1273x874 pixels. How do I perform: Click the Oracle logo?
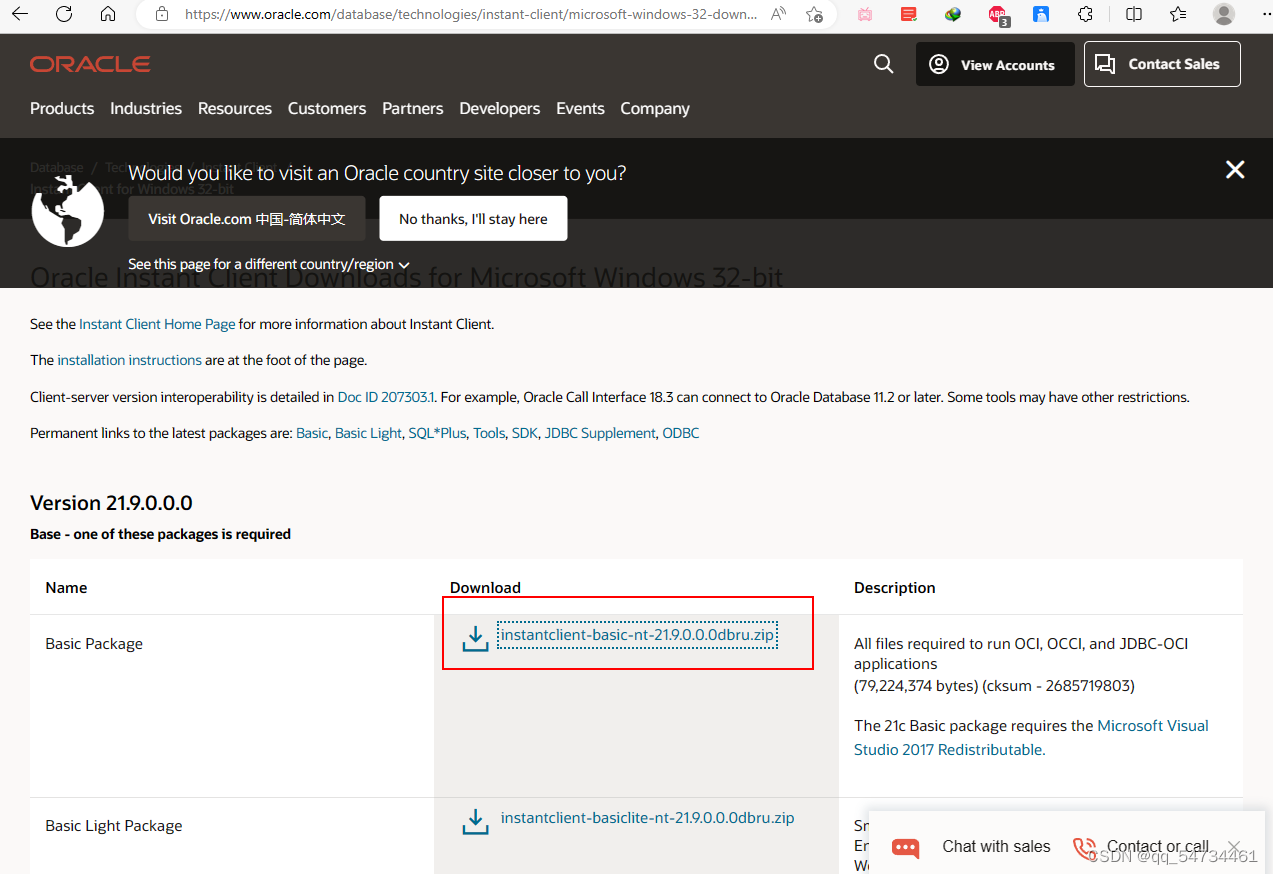(x=90, y=64)
